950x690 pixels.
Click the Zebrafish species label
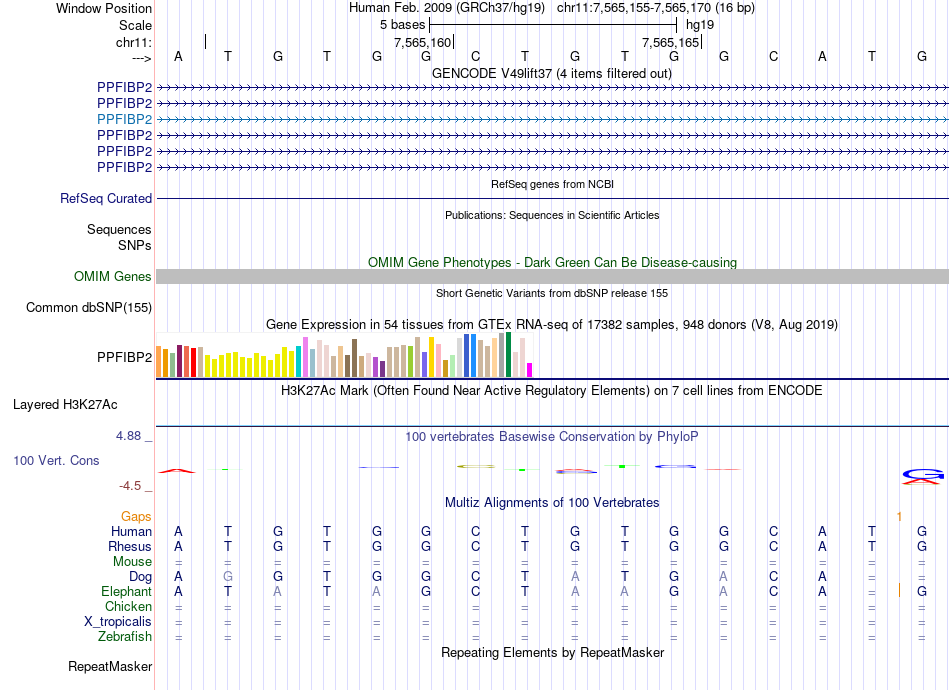(x=125, y=637)
